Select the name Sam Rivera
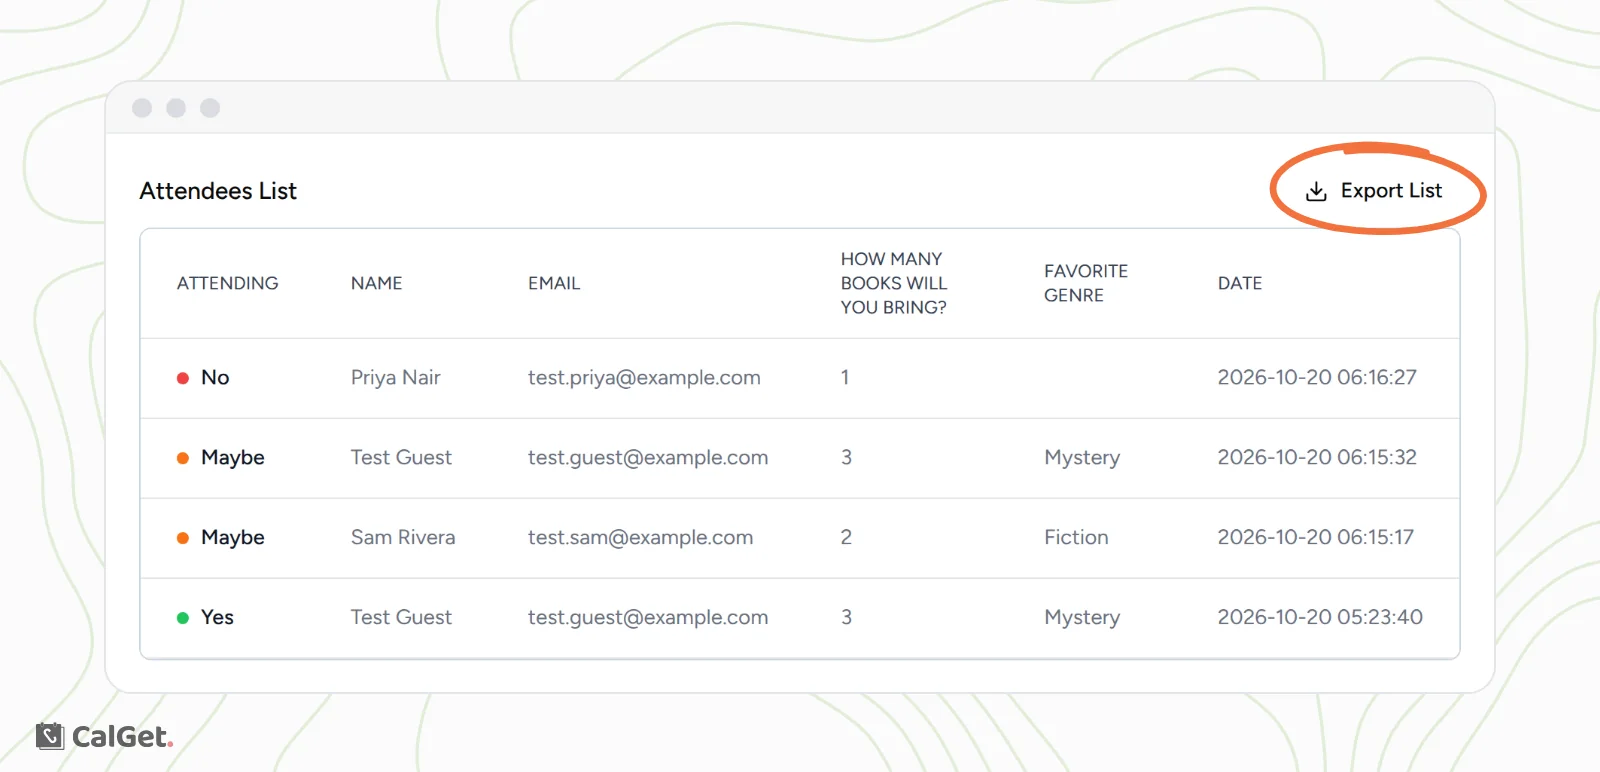Viewport: 1600px width, 772px height. point(403,538)
